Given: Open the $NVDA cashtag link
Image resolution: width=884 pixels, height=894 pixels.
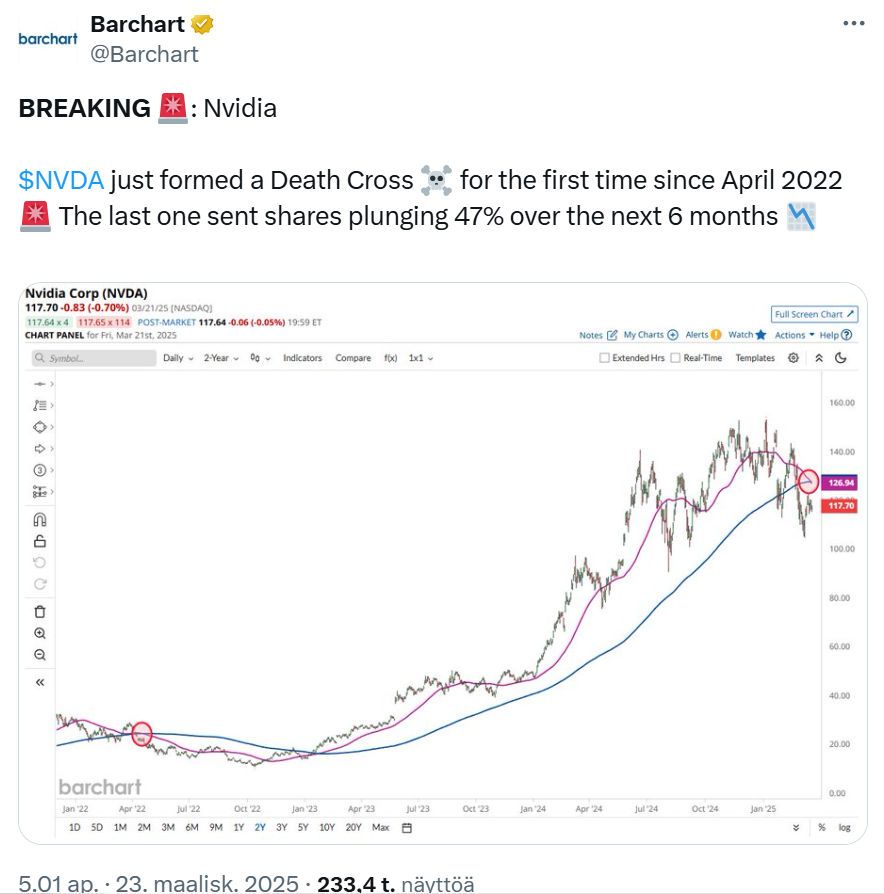Looking at the screenshot, I should click(61, 180).
